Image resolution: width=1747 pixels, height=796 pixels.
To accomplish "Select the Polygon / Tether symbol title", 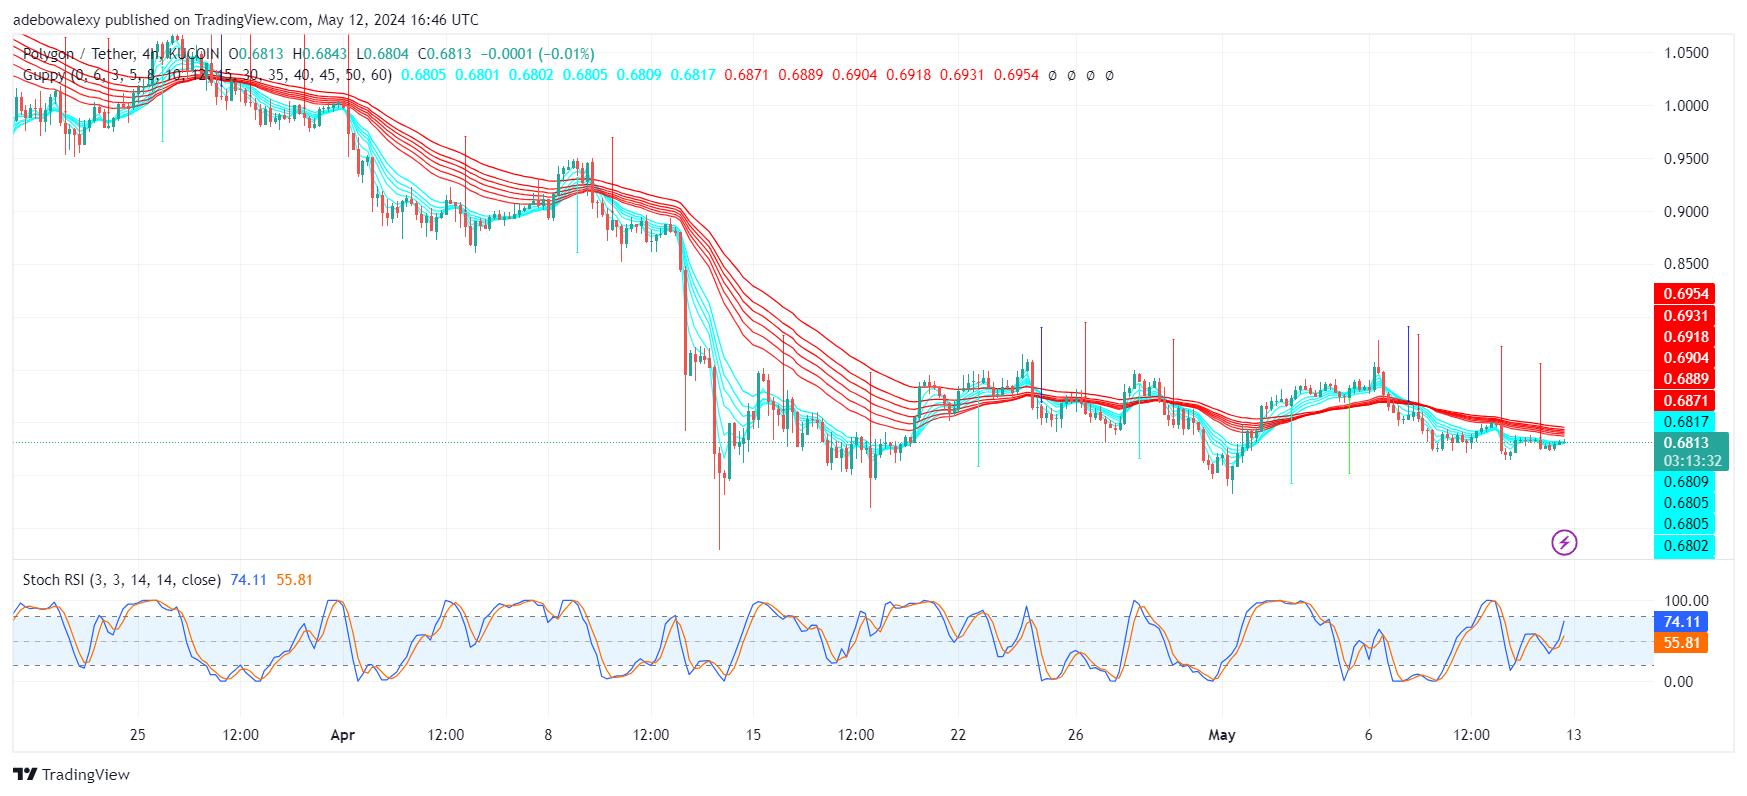I will click(x=79, y=54).
